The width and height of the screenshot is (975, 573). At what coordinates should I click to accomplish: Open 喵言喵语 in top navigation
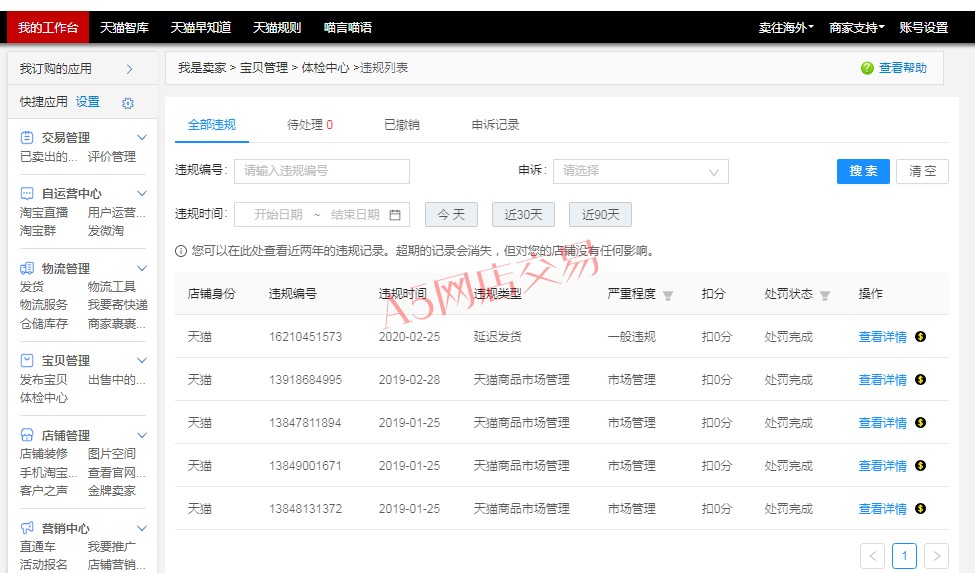(x=348, y=27)
